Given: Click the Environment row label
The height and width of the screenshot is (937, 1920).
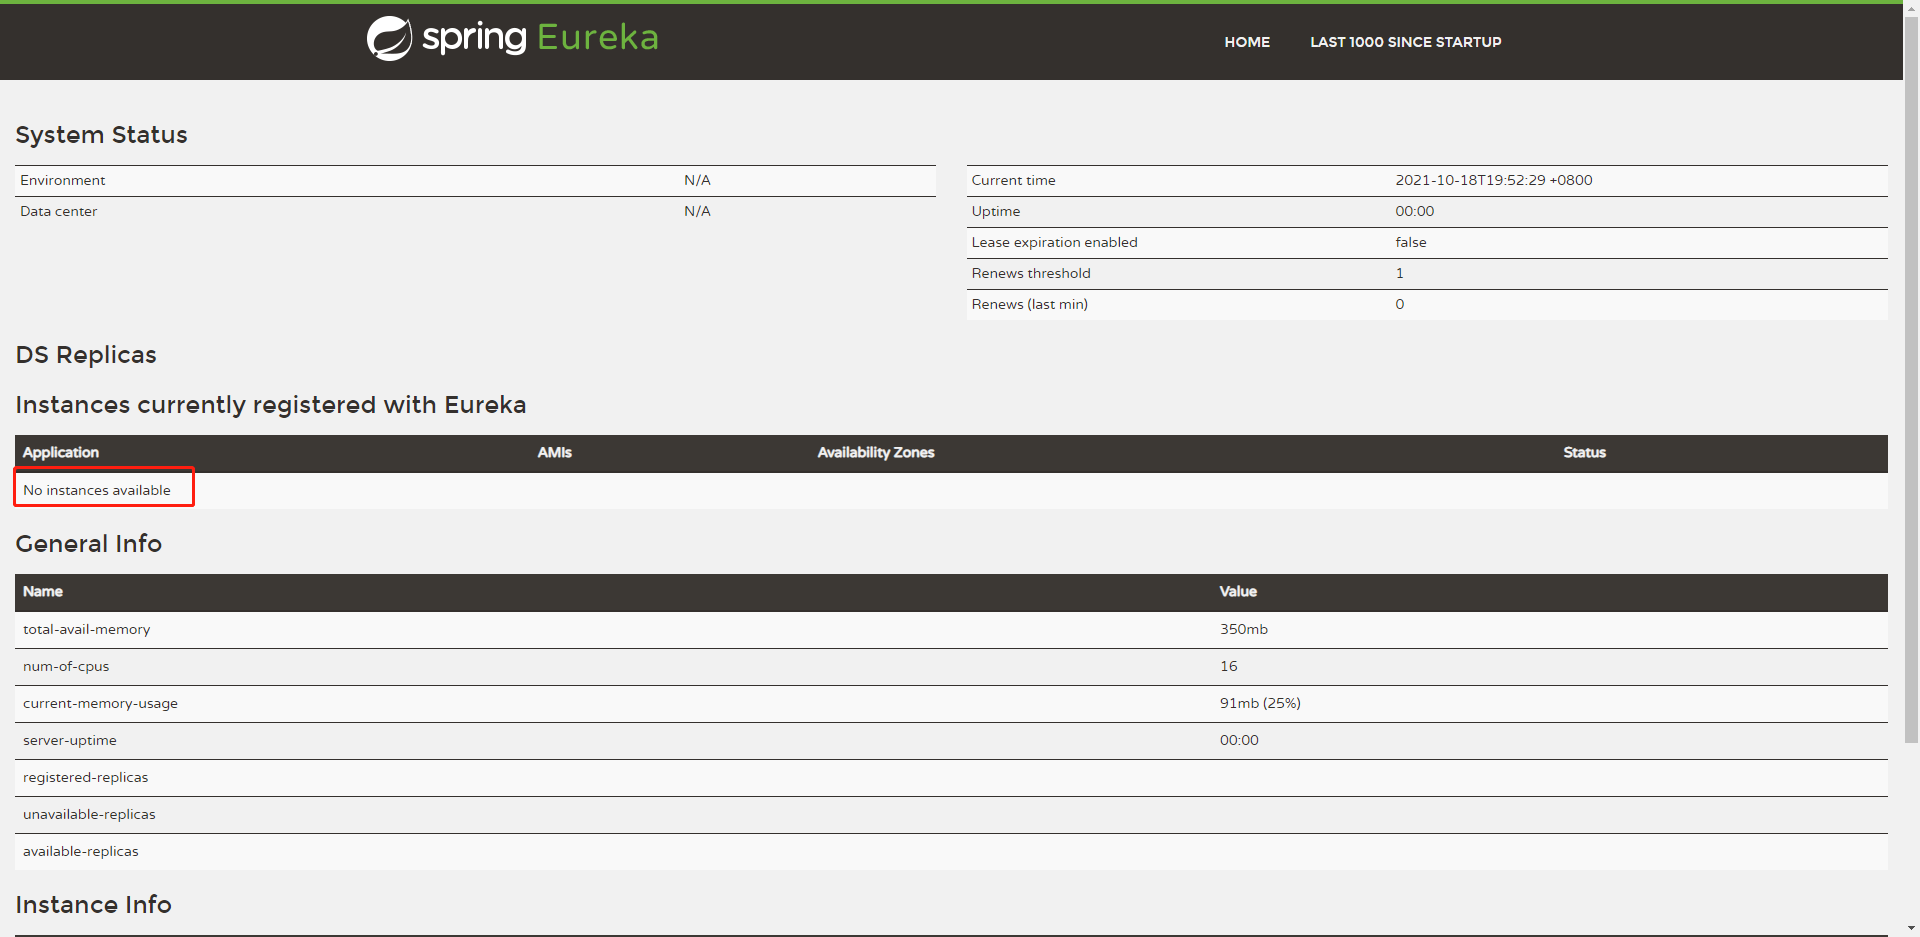Looking at the screenshot, I should [x=63, y=180].
